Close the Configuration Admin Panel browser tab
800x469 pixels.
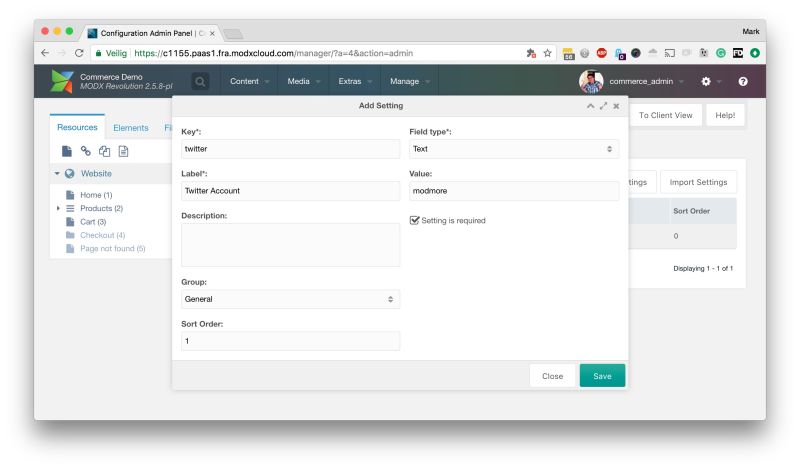click(212, 33)
